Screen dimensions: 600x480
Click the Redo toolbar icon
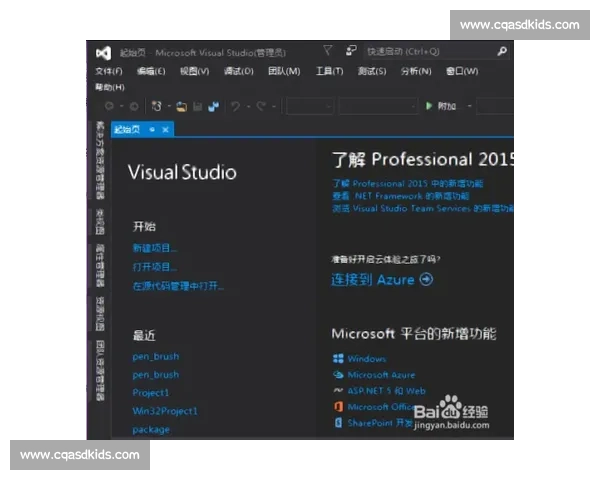click(261, 106)
